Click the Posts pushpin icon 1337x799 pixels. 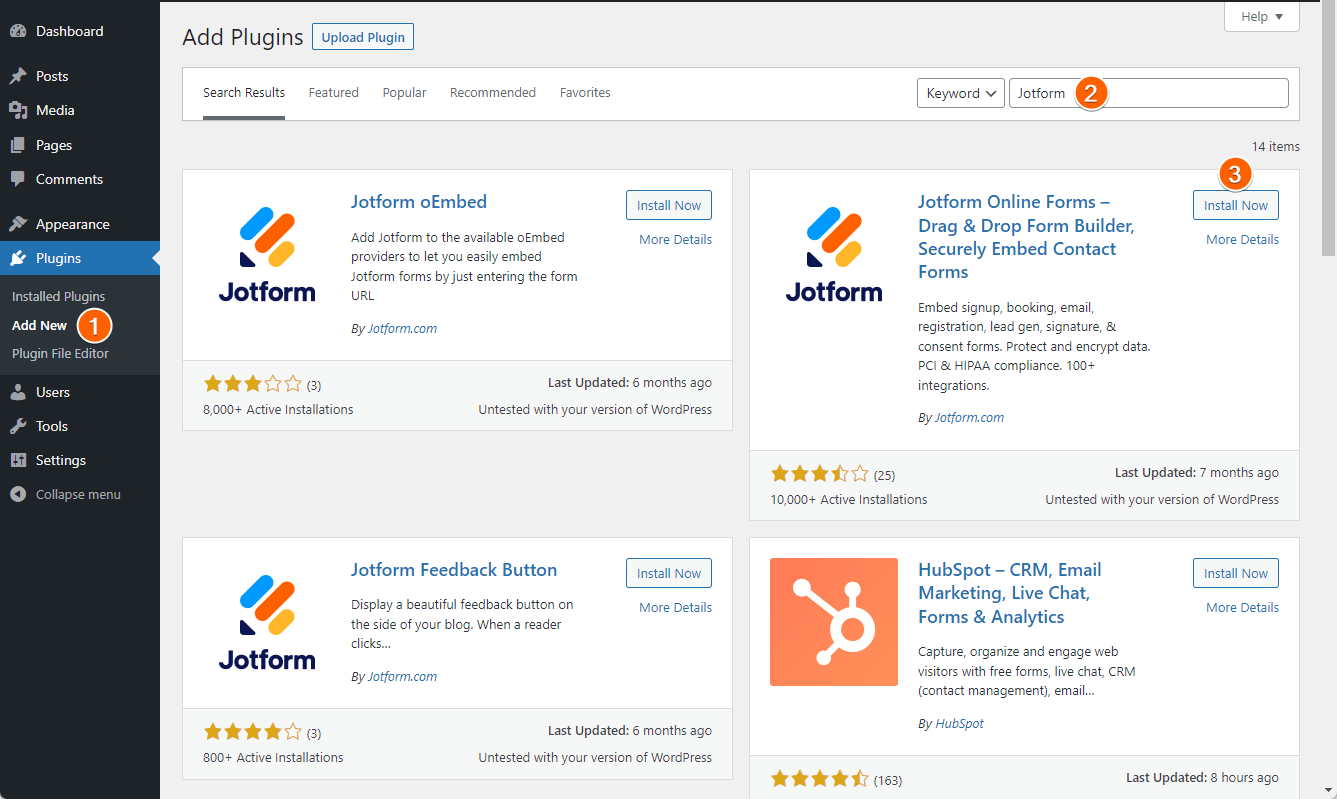point(18,76)
